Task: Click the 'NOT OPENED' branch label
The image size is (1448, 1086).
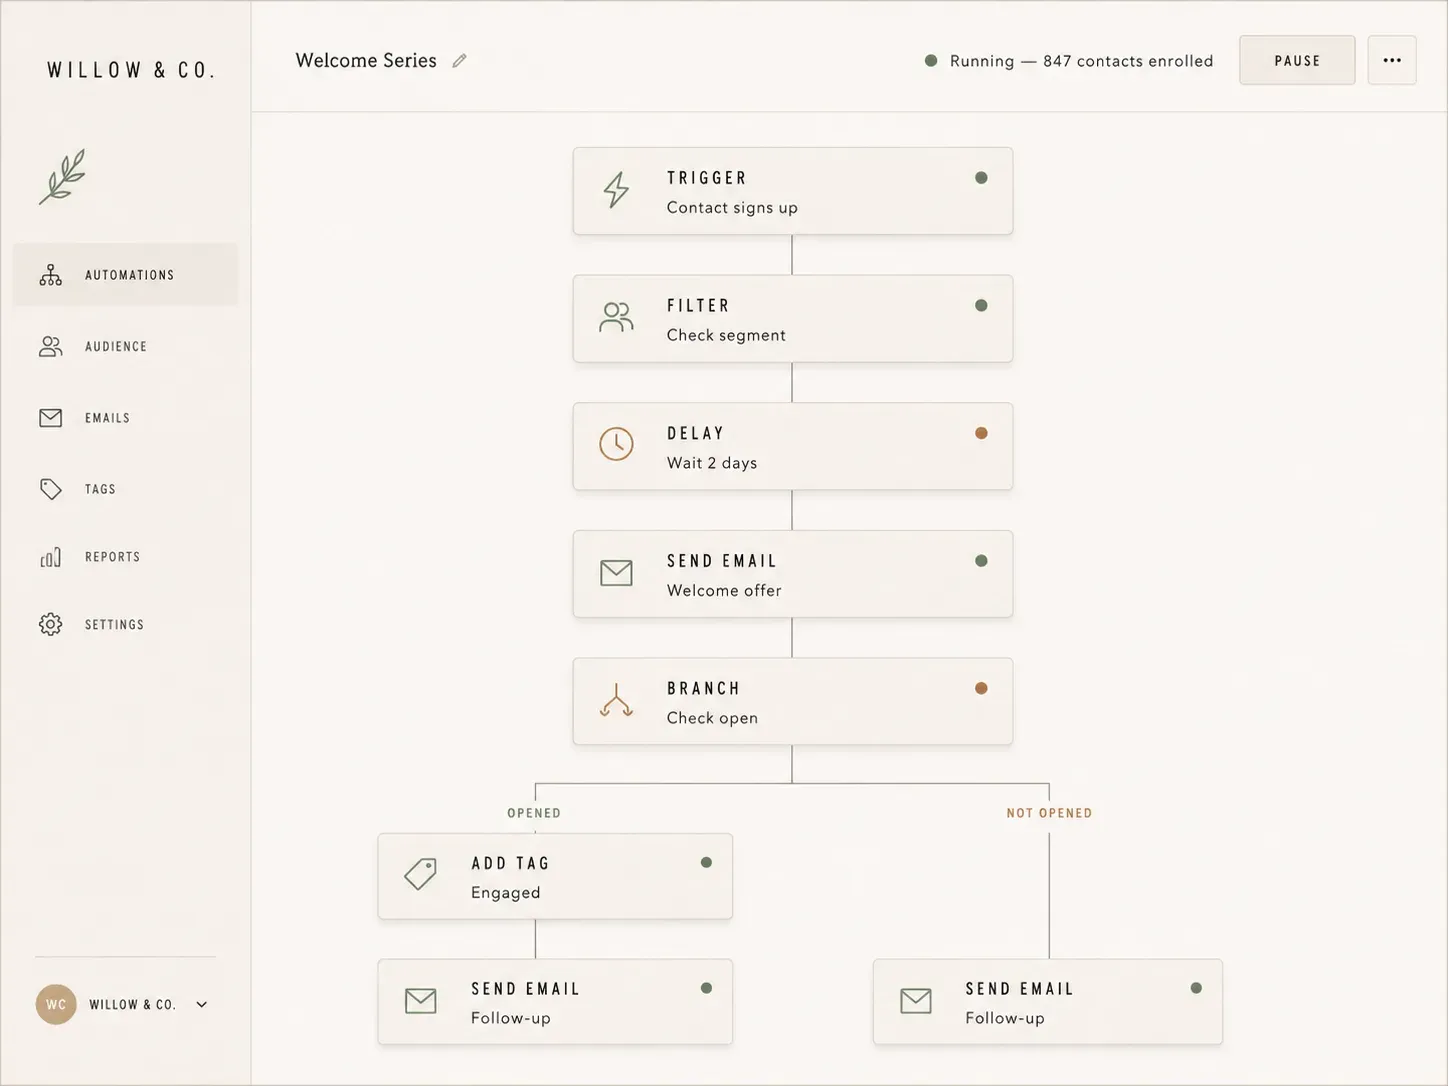Action: click(x=1049, y=813)
